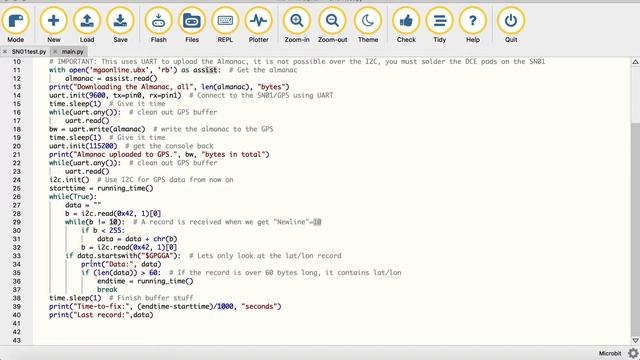Click the 'almanac = assist.read()' line
The width and height of the screenshot is (640, 360).
tap(111, 78)
